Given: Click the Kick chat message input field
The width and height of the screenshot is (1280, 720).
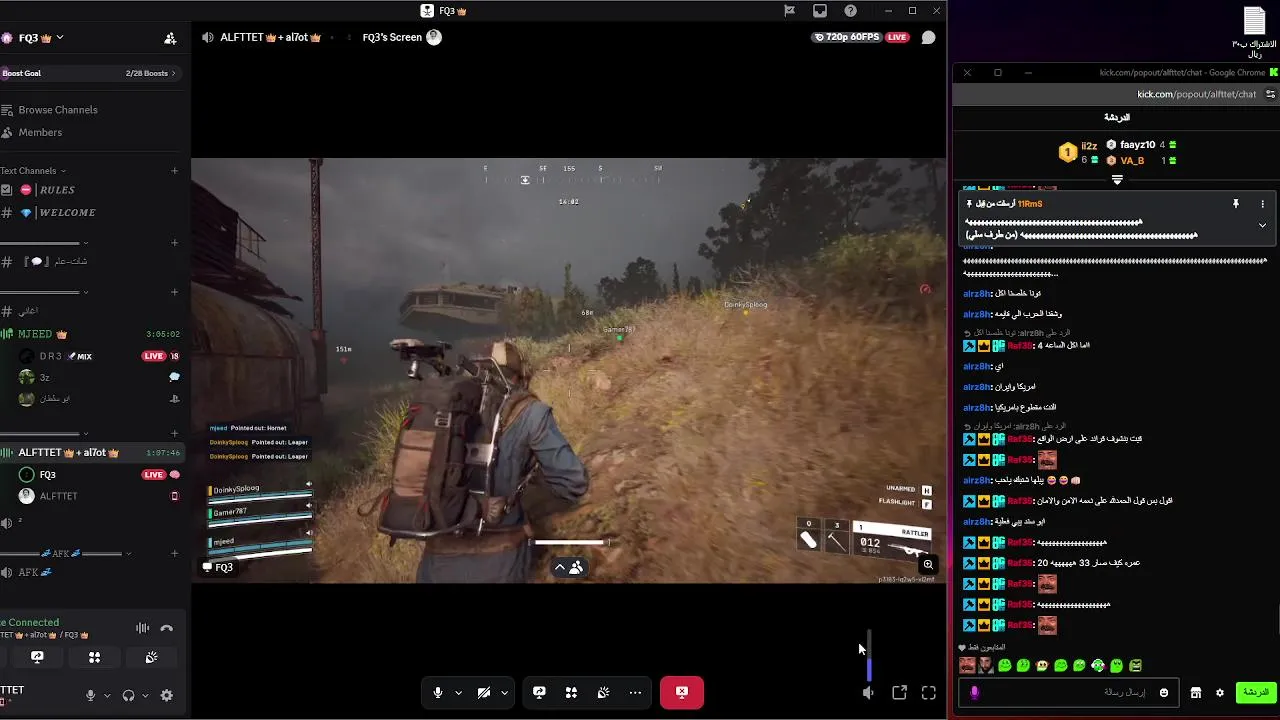Looking at the screenshot, I should coord(1070,692).
